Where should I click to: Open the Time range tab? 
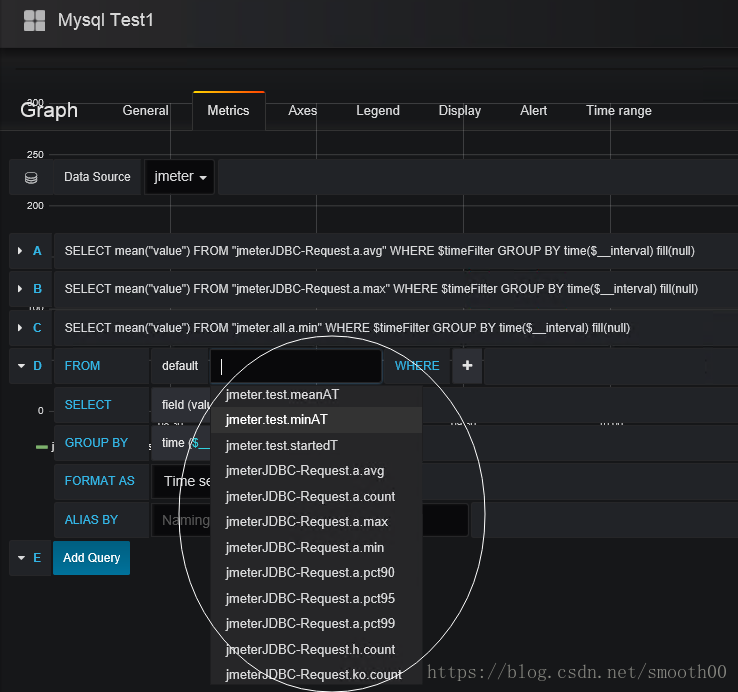(618, 111)
